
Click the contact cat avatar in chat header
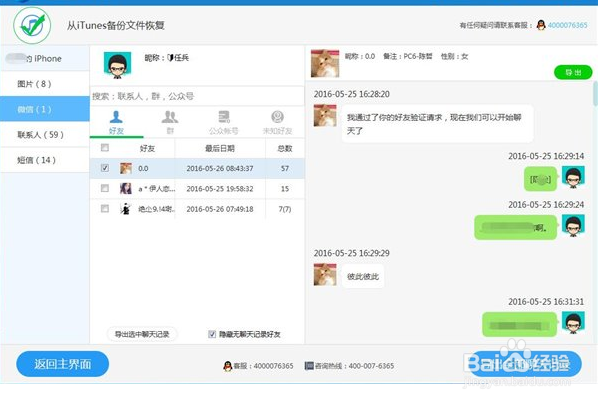point(325,63)
